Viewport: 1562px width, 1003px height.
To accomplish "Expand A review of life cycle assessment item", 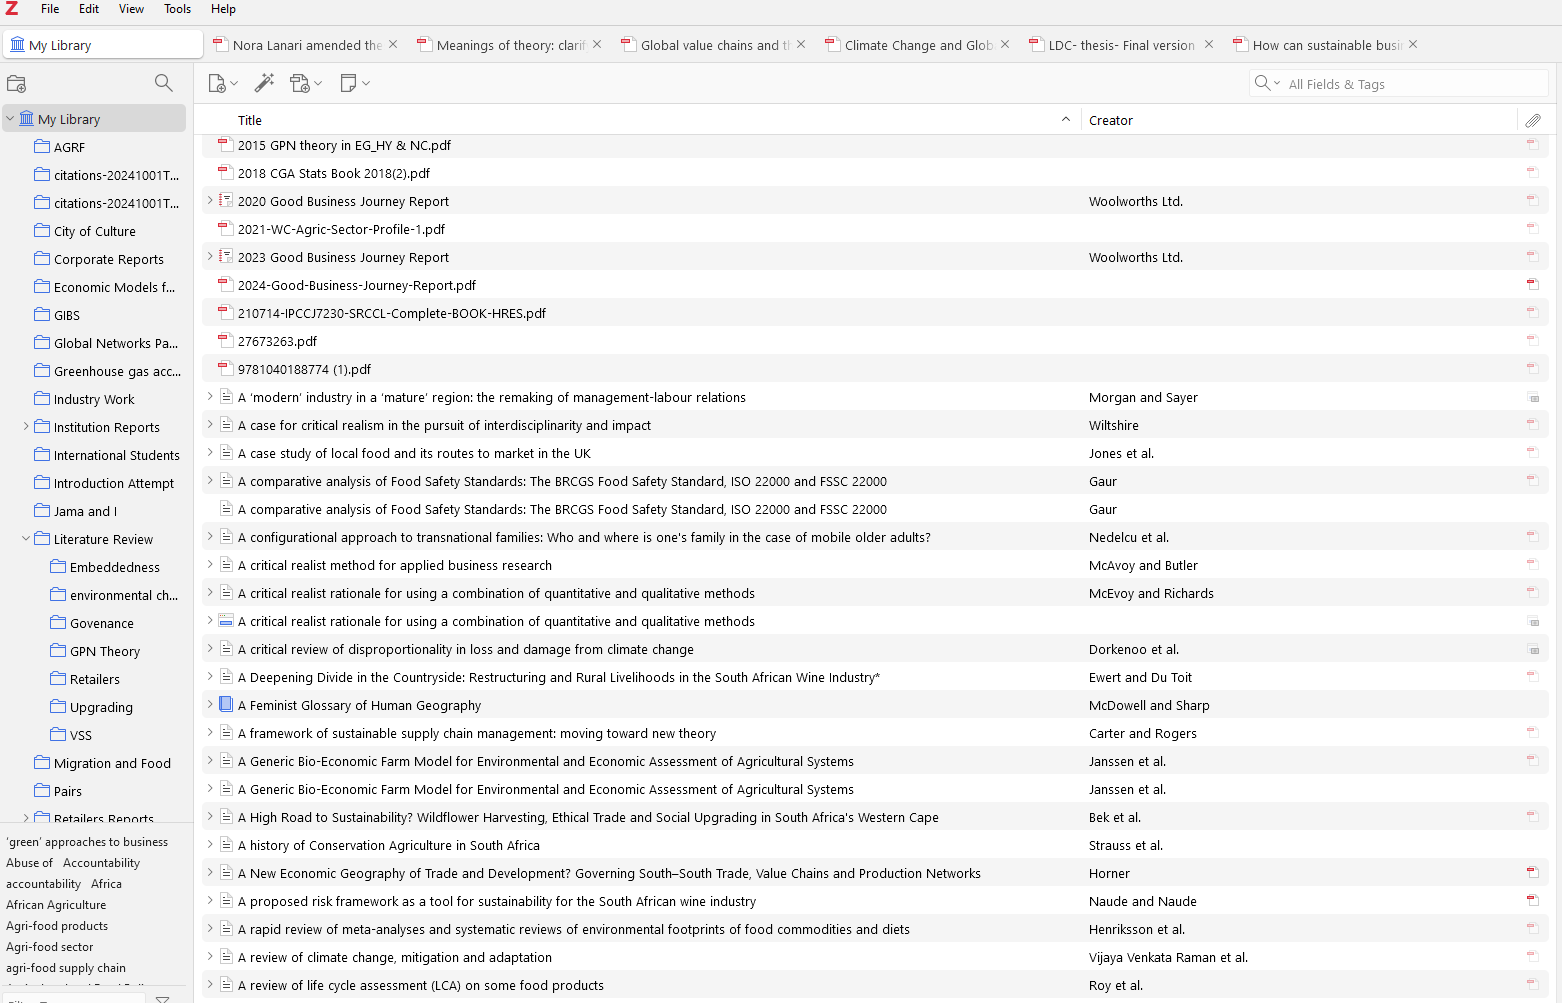I will 210,984.
